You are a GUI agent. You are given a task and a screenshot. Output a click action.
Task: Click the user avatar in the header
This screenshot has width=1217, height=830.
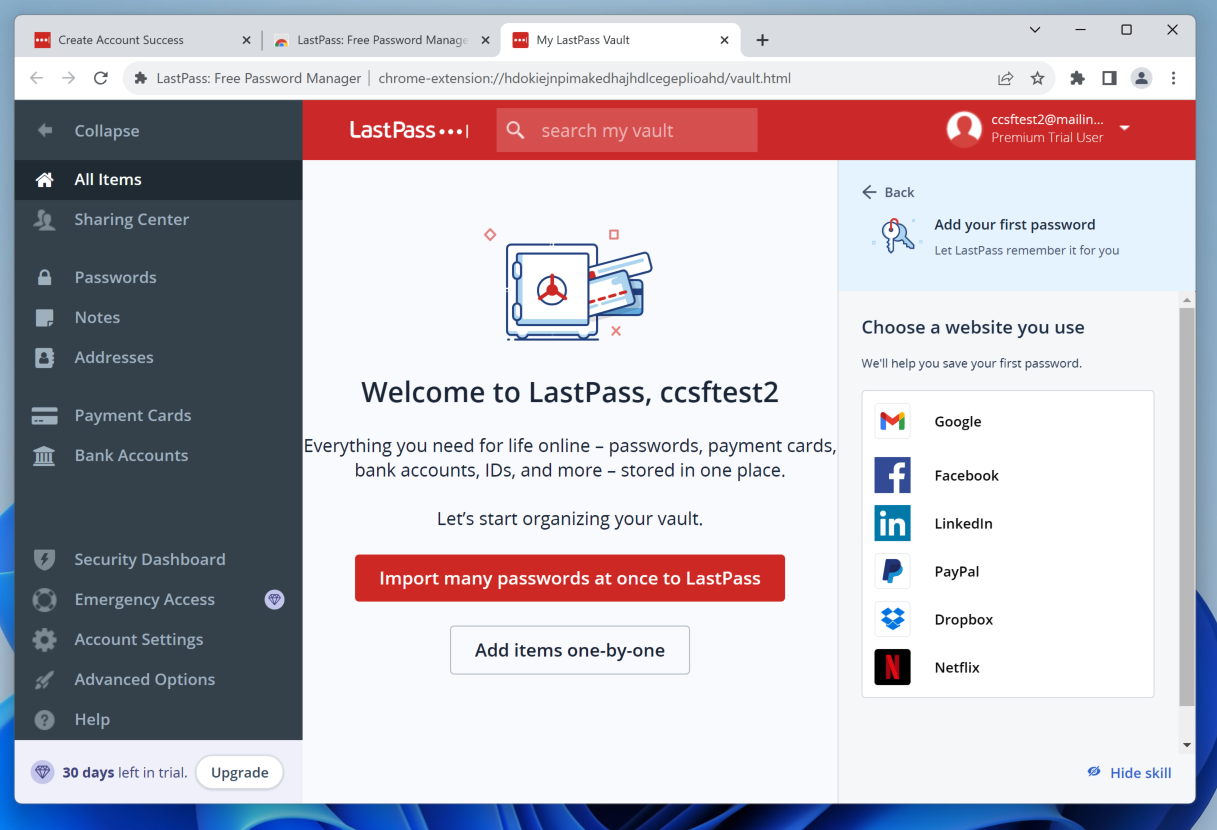[964, 129]
